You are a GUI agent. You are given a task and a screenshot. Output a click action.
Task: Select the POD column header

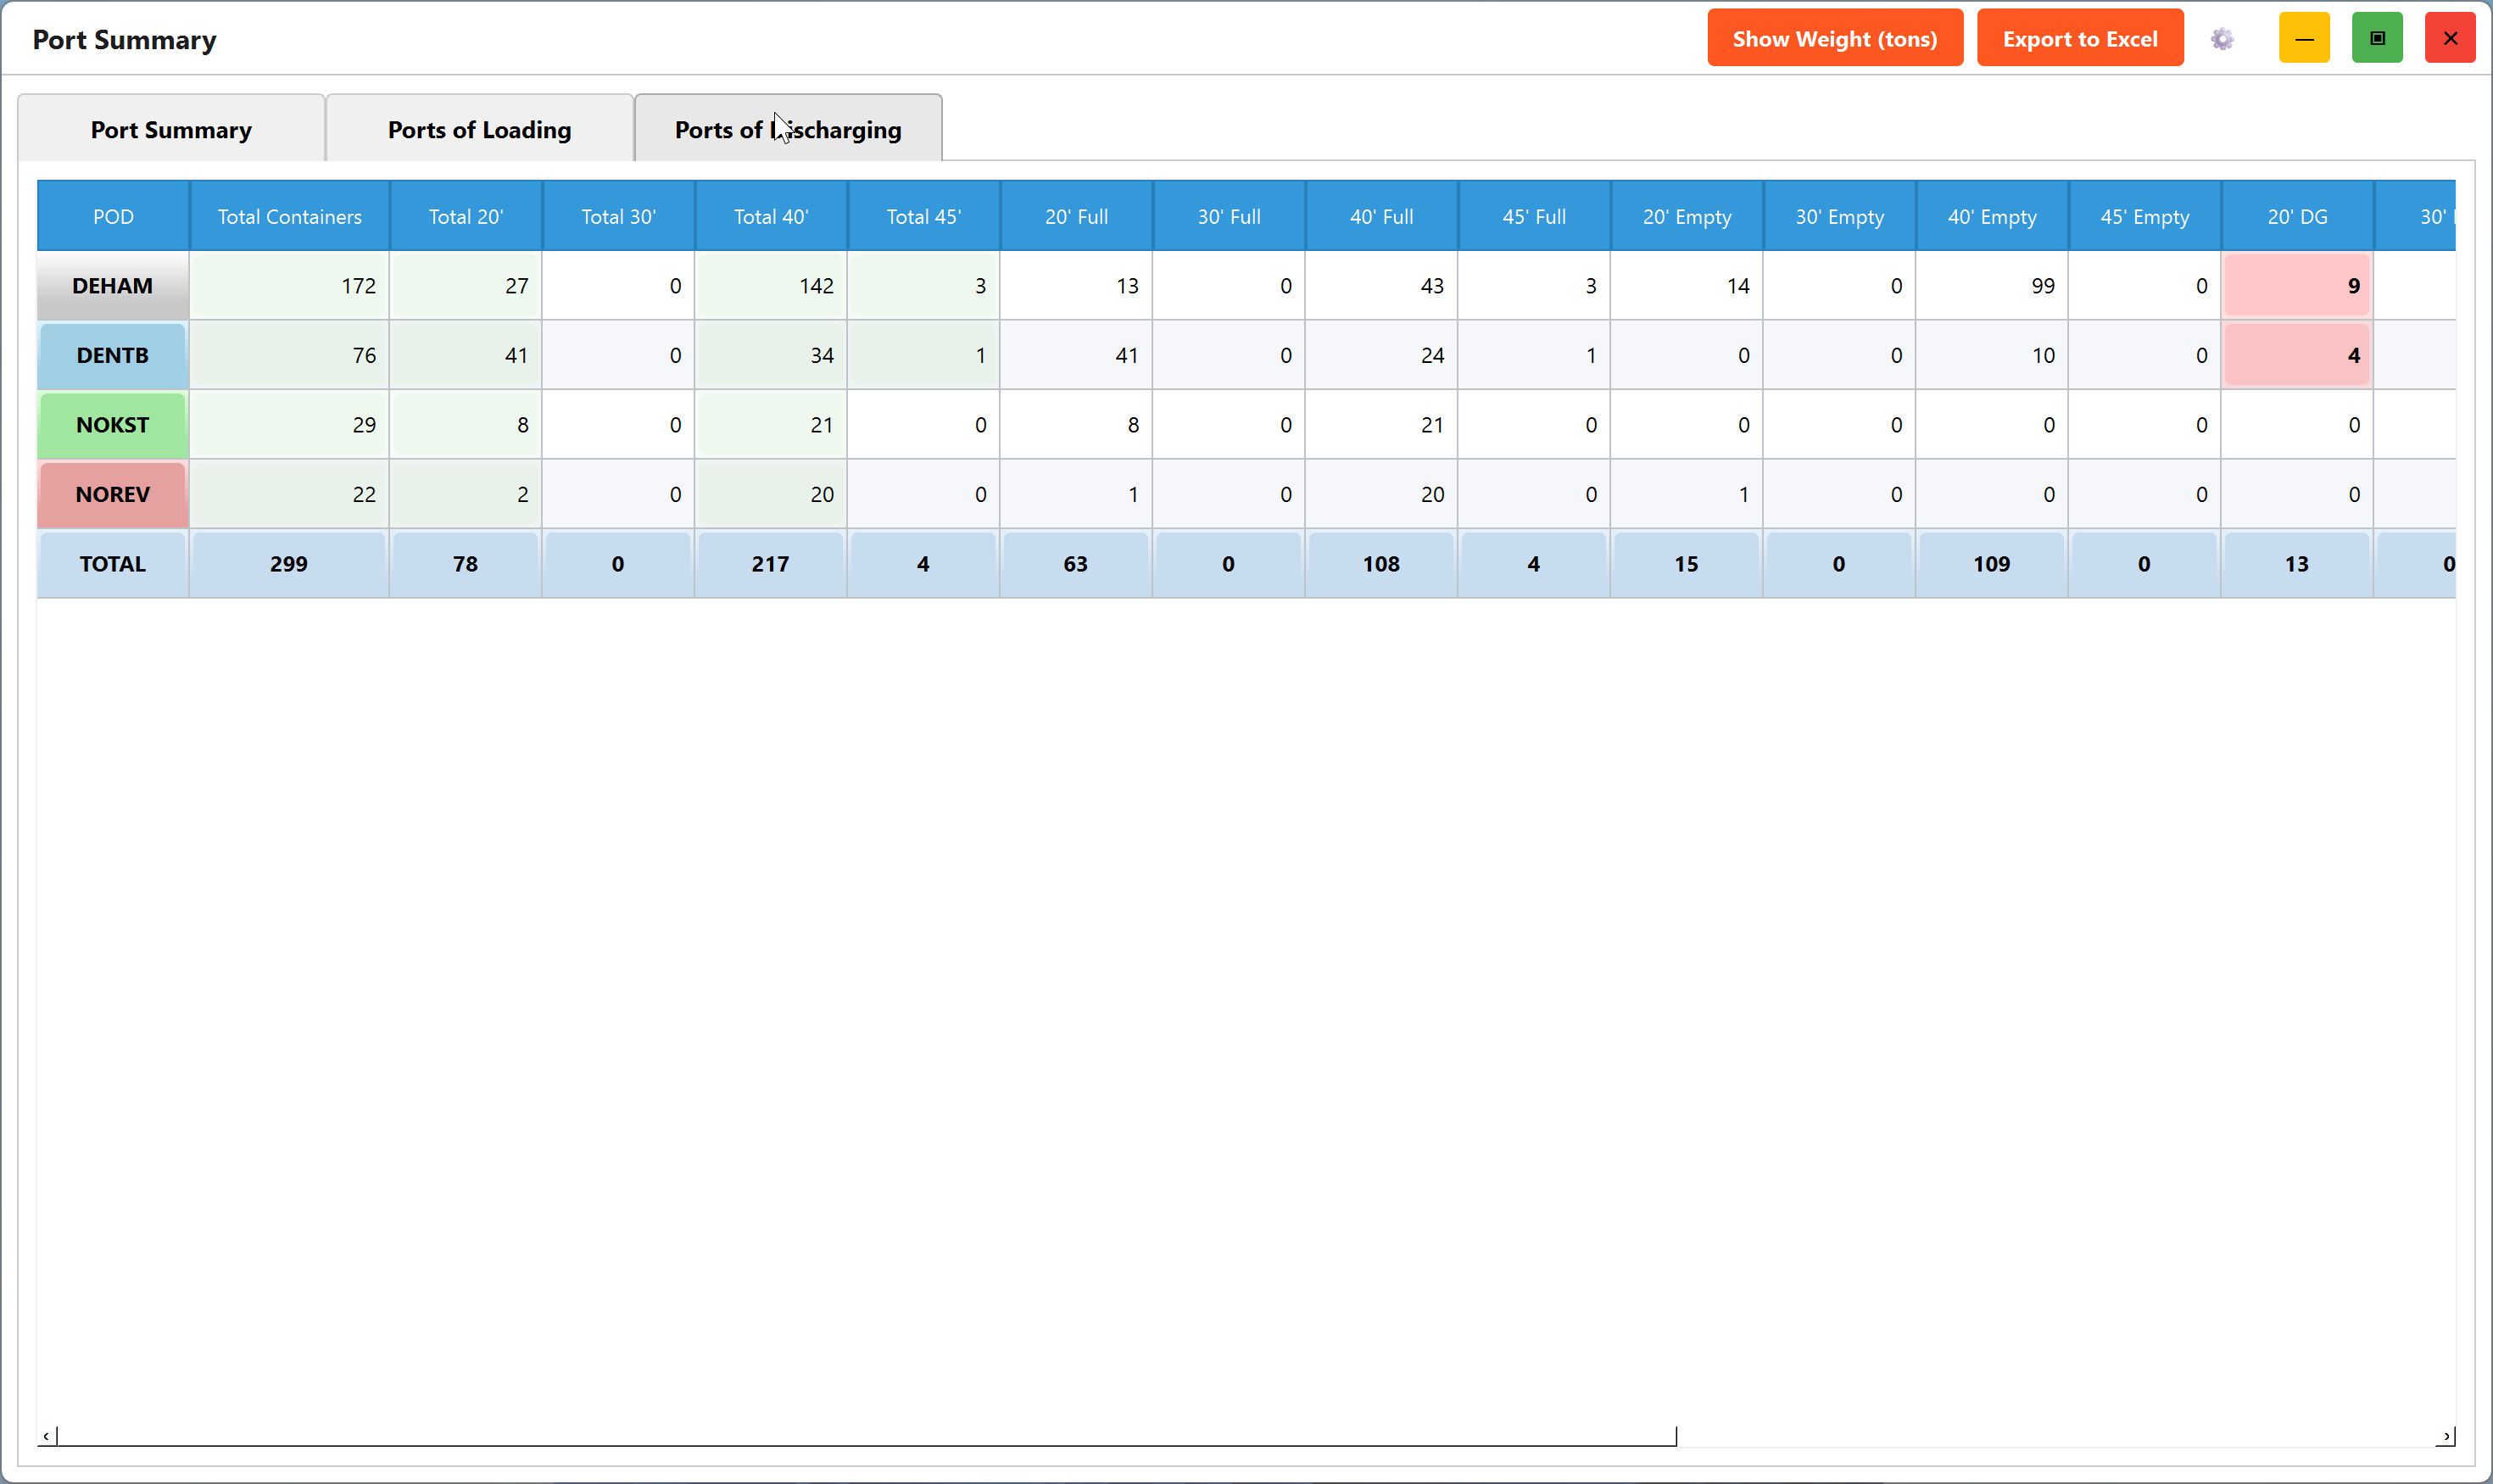pos(113,216)
